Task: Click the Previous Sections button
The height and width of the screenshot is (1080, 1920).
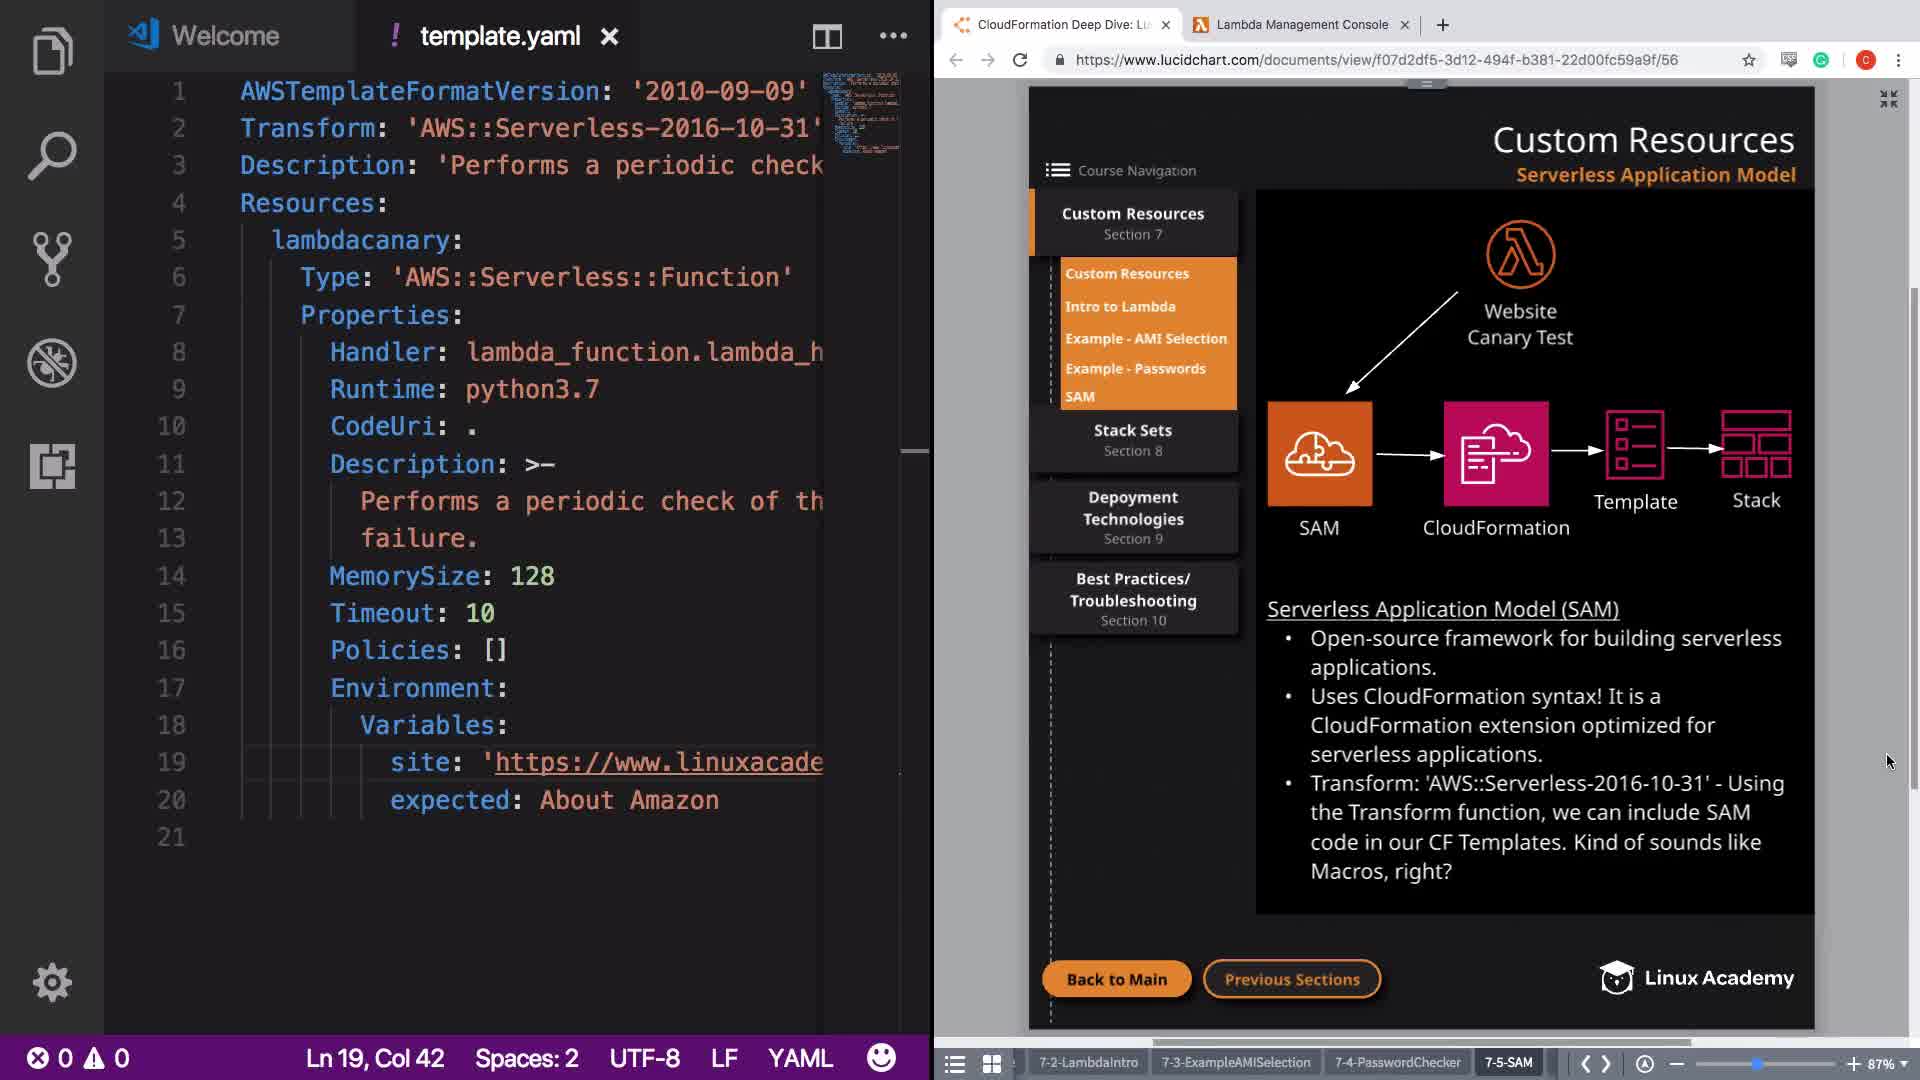Action: pyautogui.click(x=1291, y=979)
